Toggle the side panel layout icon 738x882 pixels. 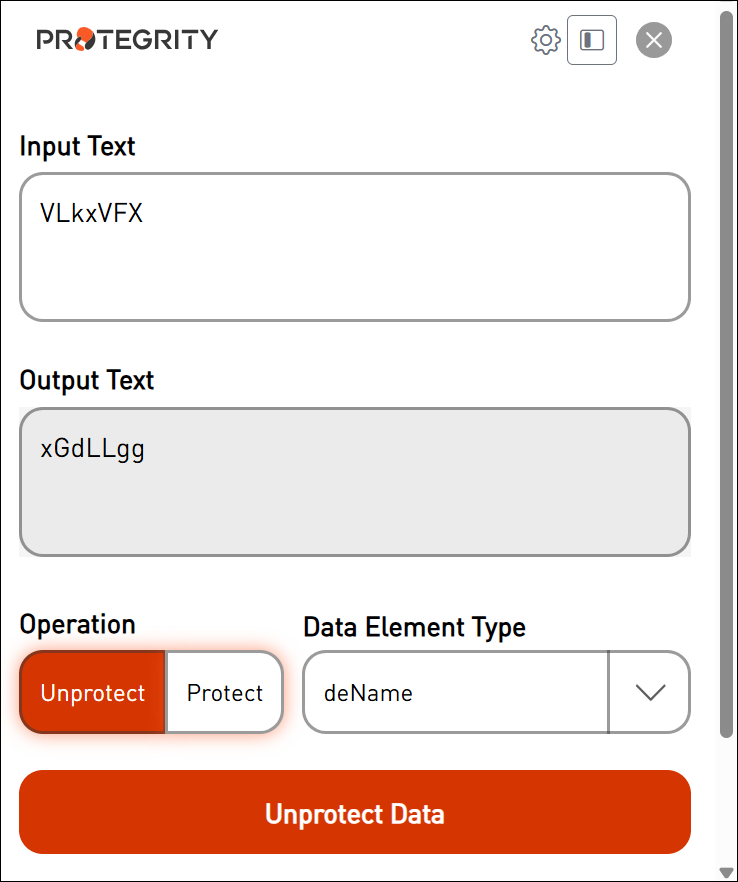tap(592, 40)
